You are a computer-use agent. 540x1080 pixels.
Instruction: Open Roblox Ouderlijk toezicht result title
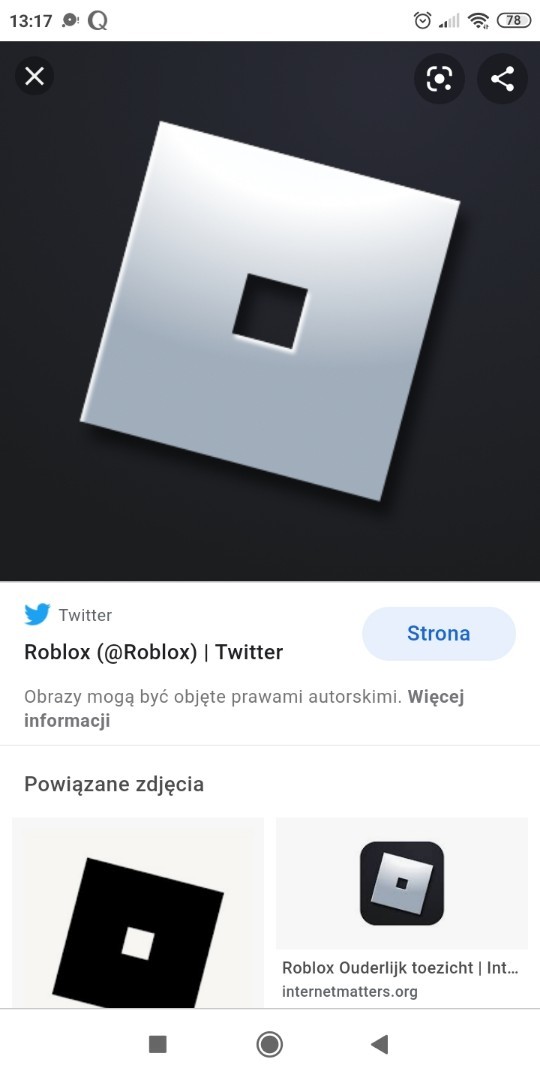tap(400, 968)
